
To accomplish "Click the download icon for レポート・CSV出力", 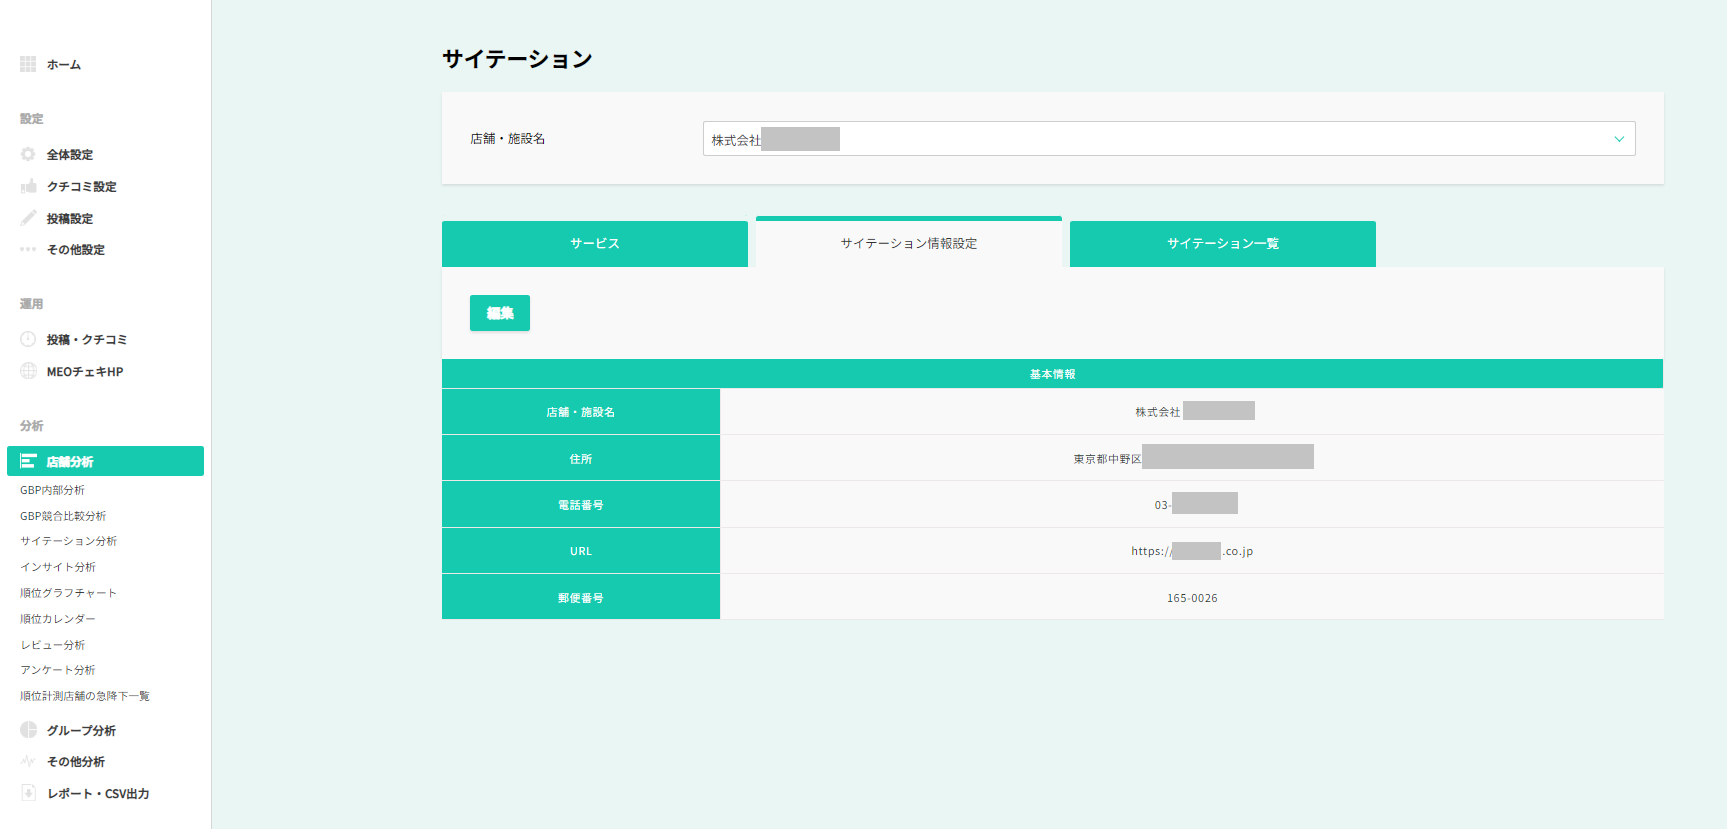I will click(28, 793).
